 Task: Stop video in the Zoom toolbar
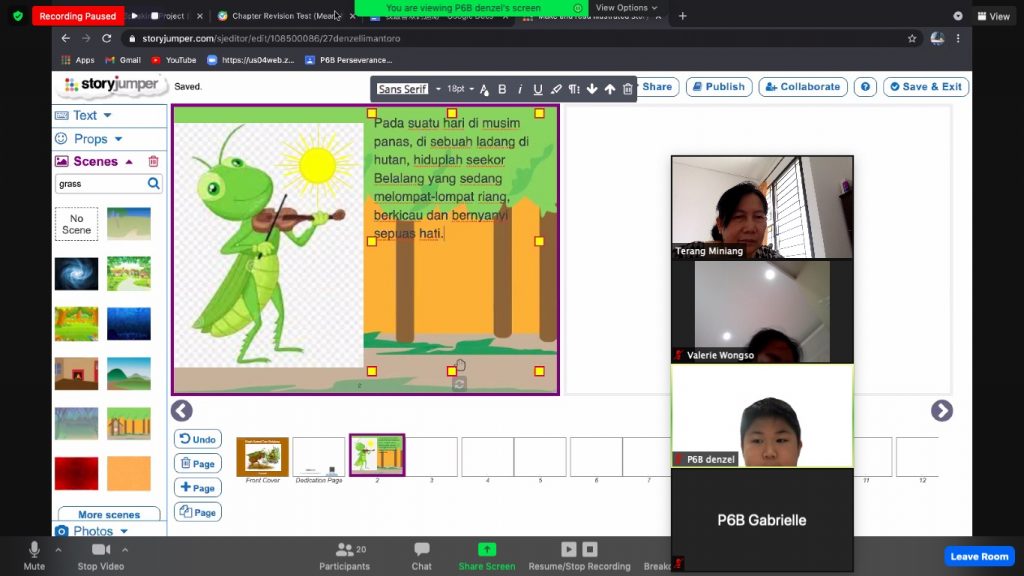[x=100, y=555]
